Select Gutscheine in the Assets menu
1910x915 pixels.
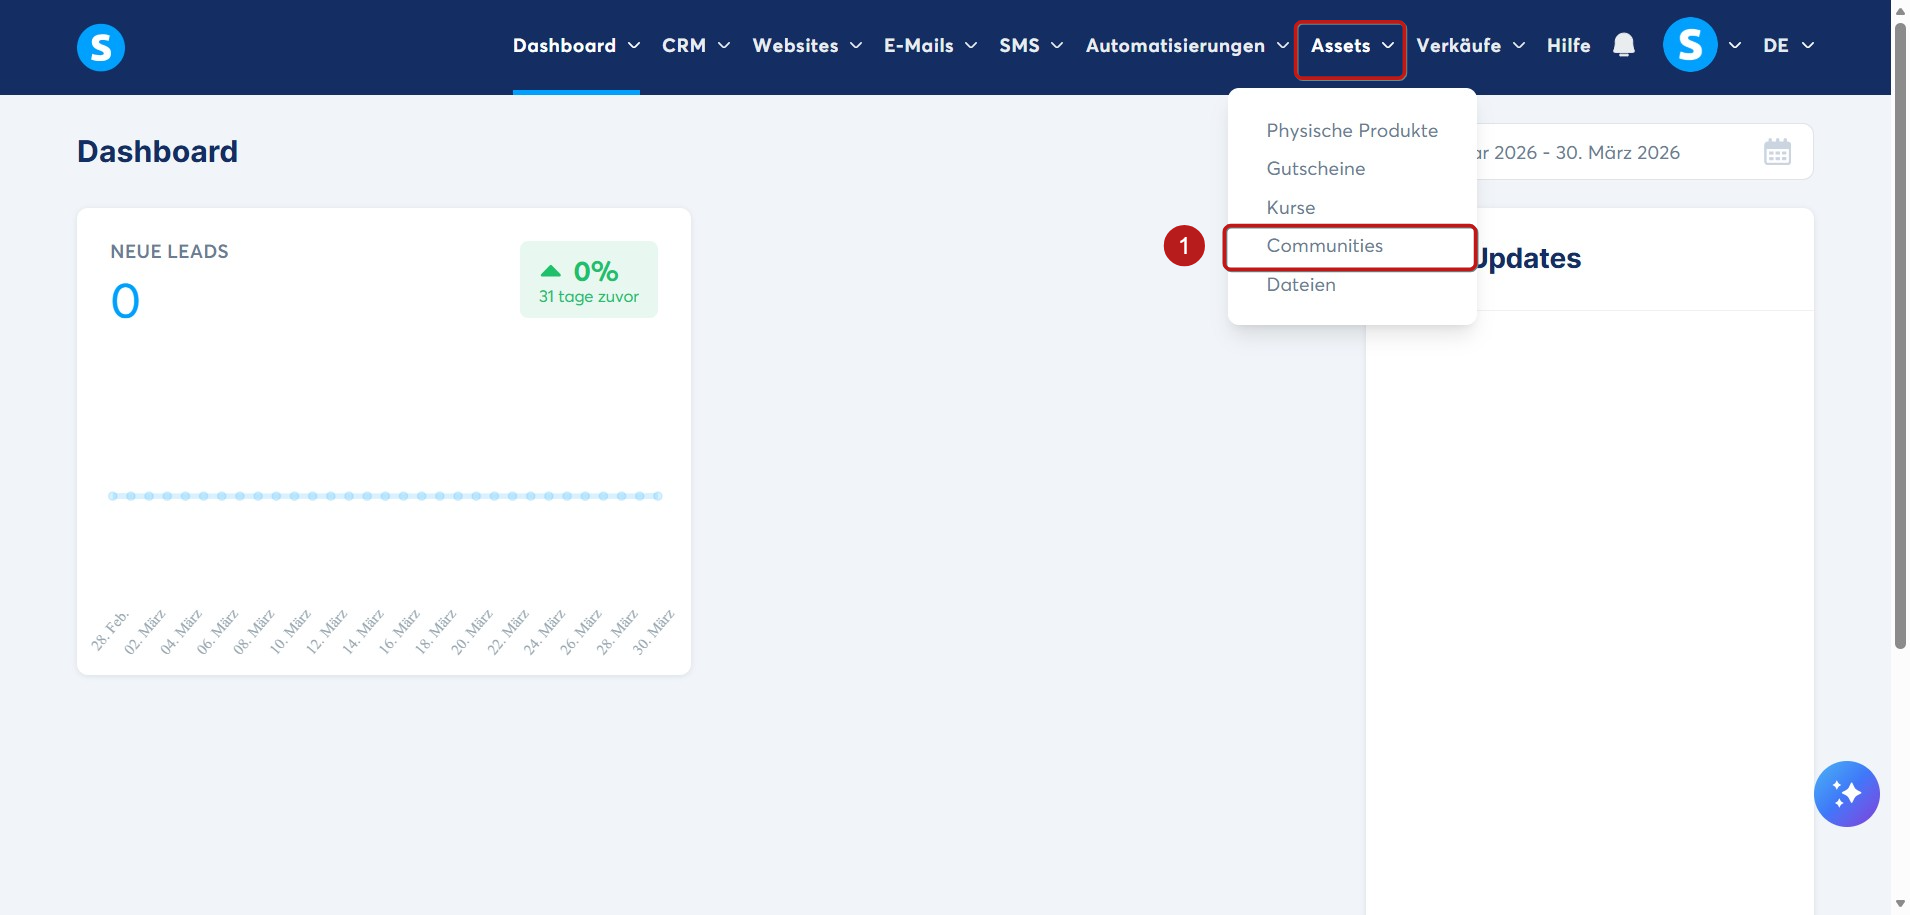[1315, 168]
